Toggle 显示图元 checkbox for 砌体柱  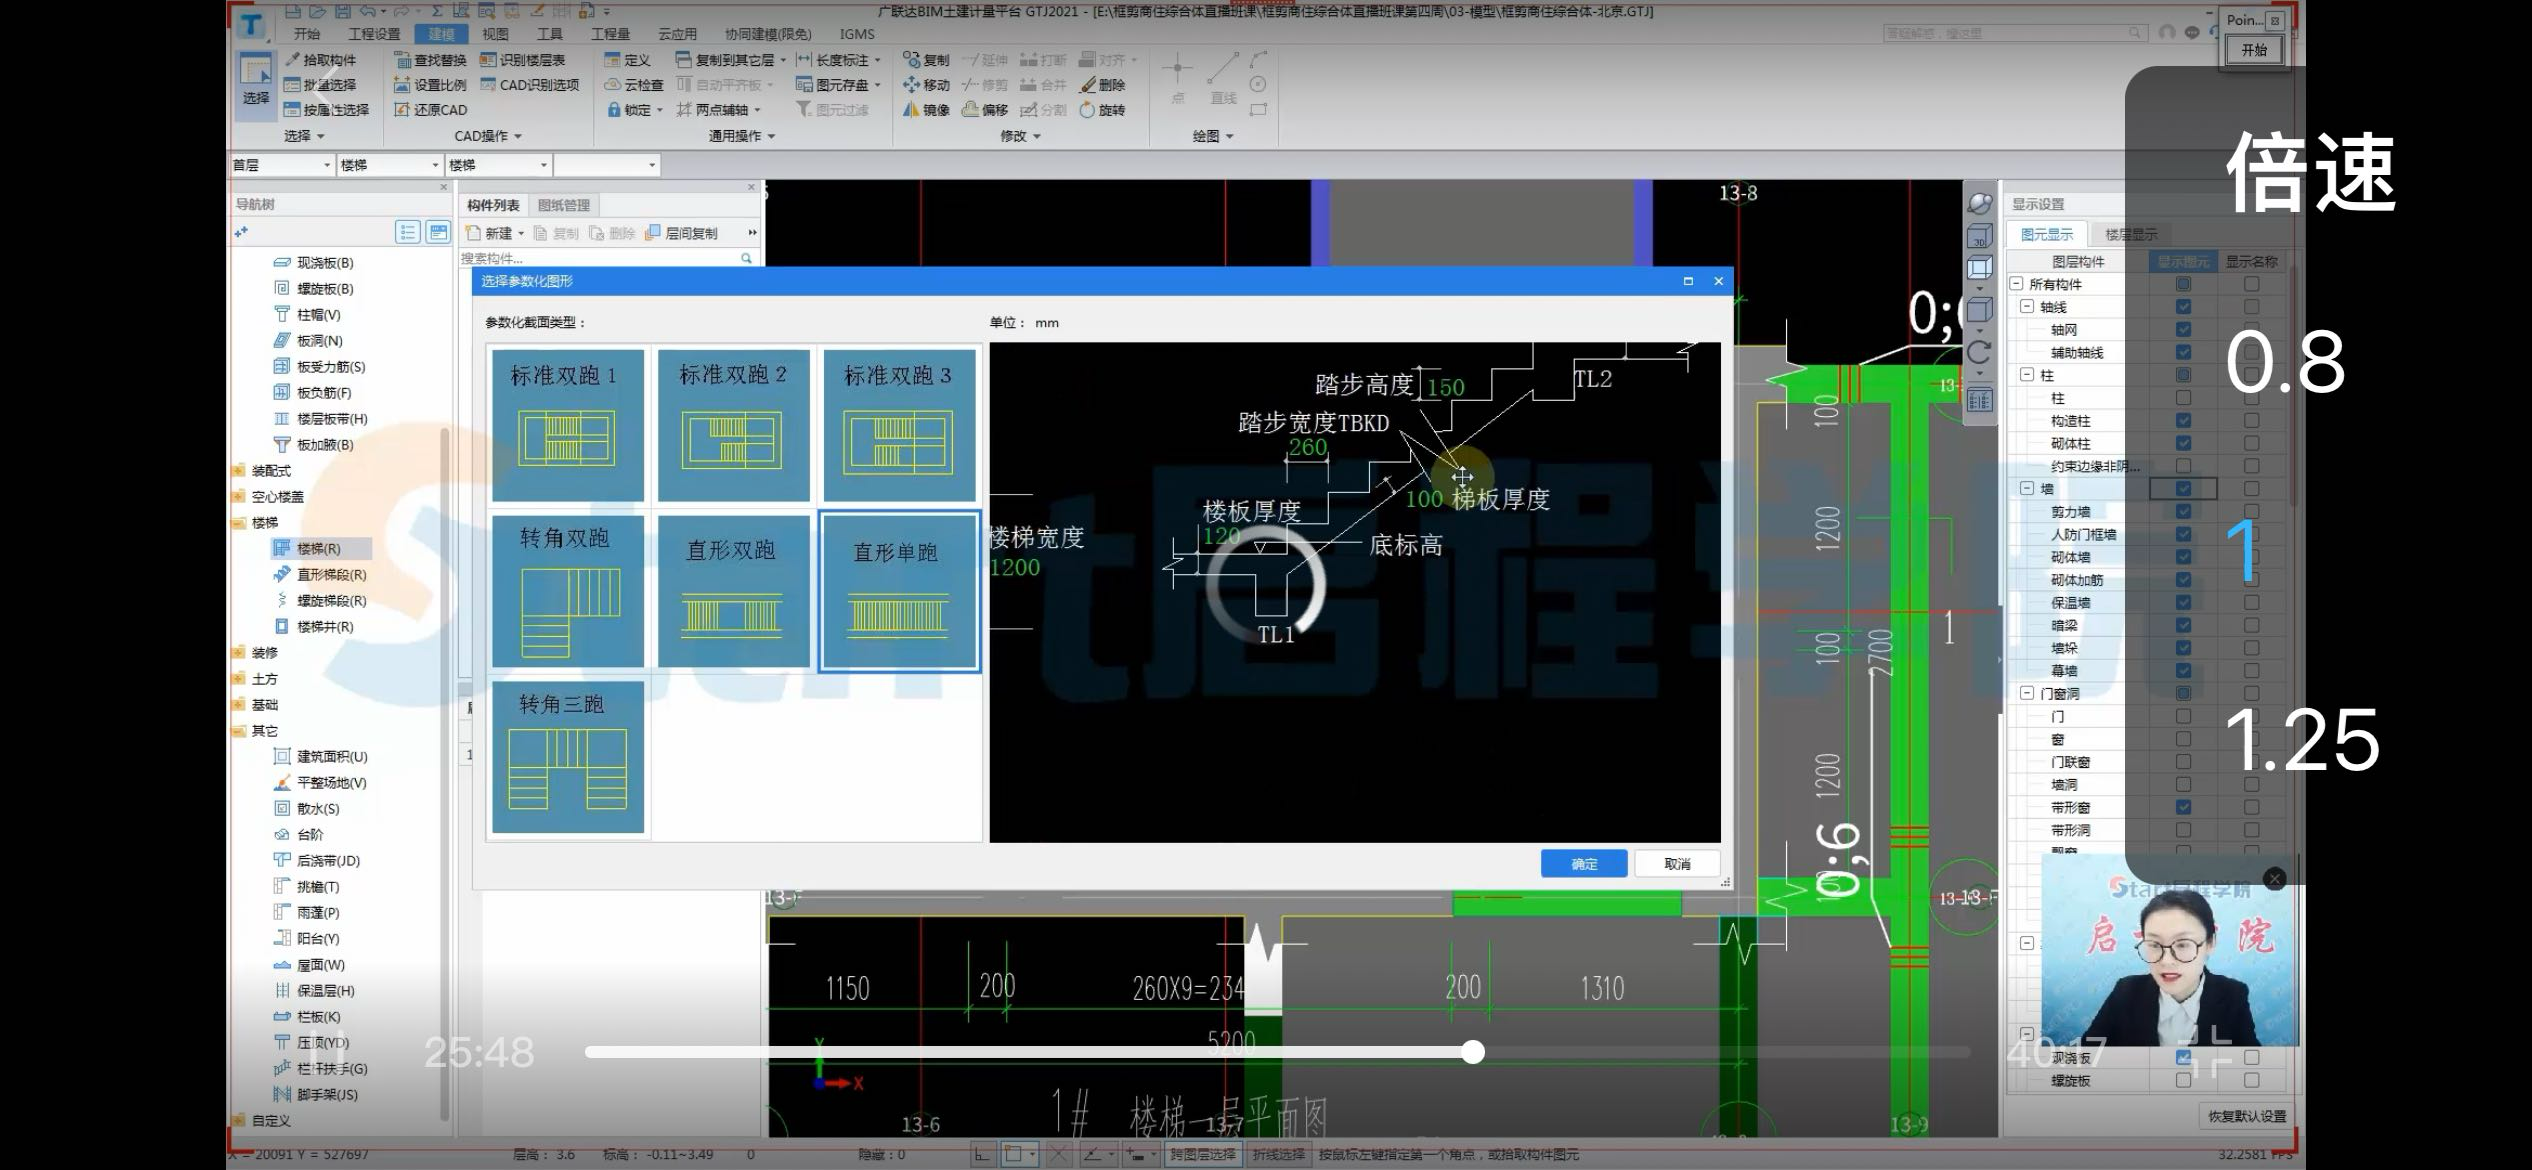click(2183, 443)
